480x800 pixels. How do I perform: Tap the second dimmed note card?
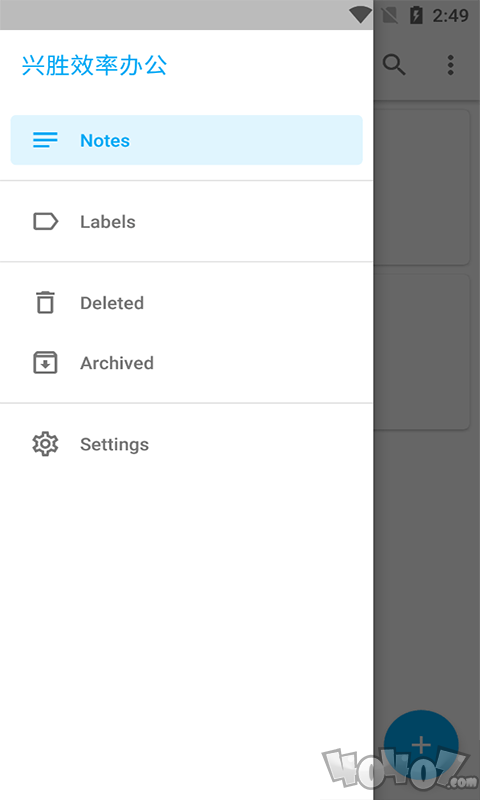[x=421, y=352]
